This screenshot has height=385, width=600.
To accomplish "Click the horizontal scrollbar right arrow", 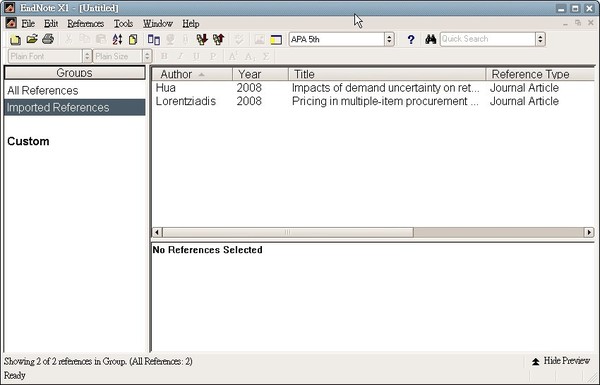I will click(589, 232).
